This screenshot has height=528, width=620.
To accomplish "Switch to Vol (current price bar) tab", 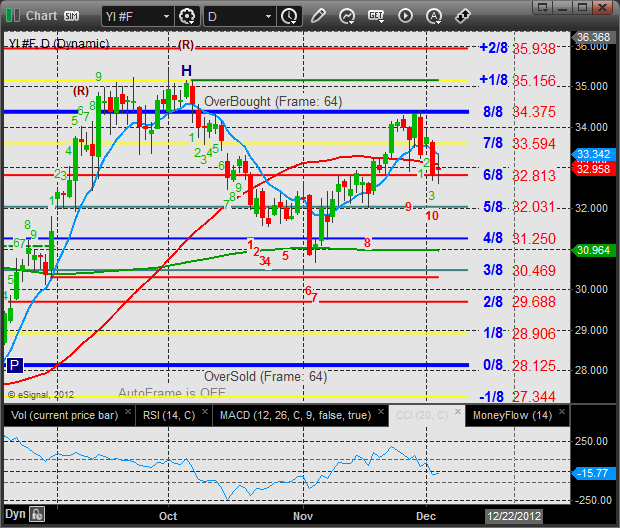I will coord(64,415).
